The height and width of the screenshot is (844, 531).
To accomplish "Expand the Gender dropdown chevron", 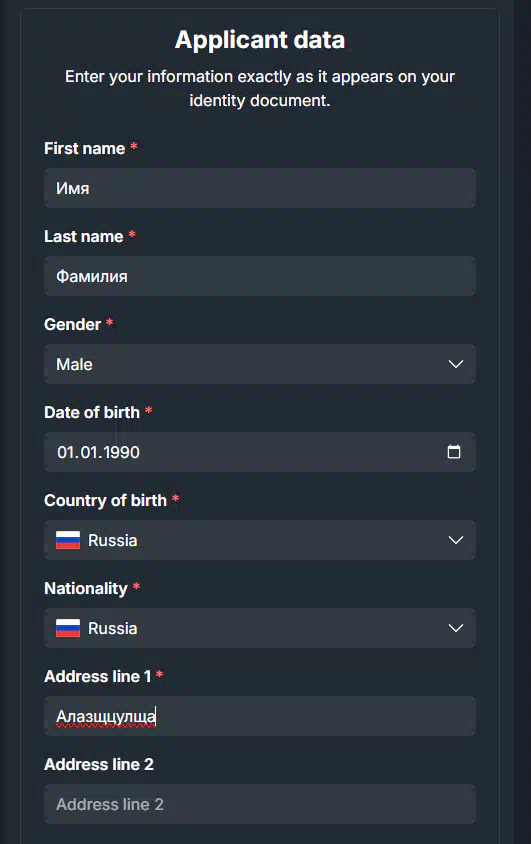I will coord(456,364).
